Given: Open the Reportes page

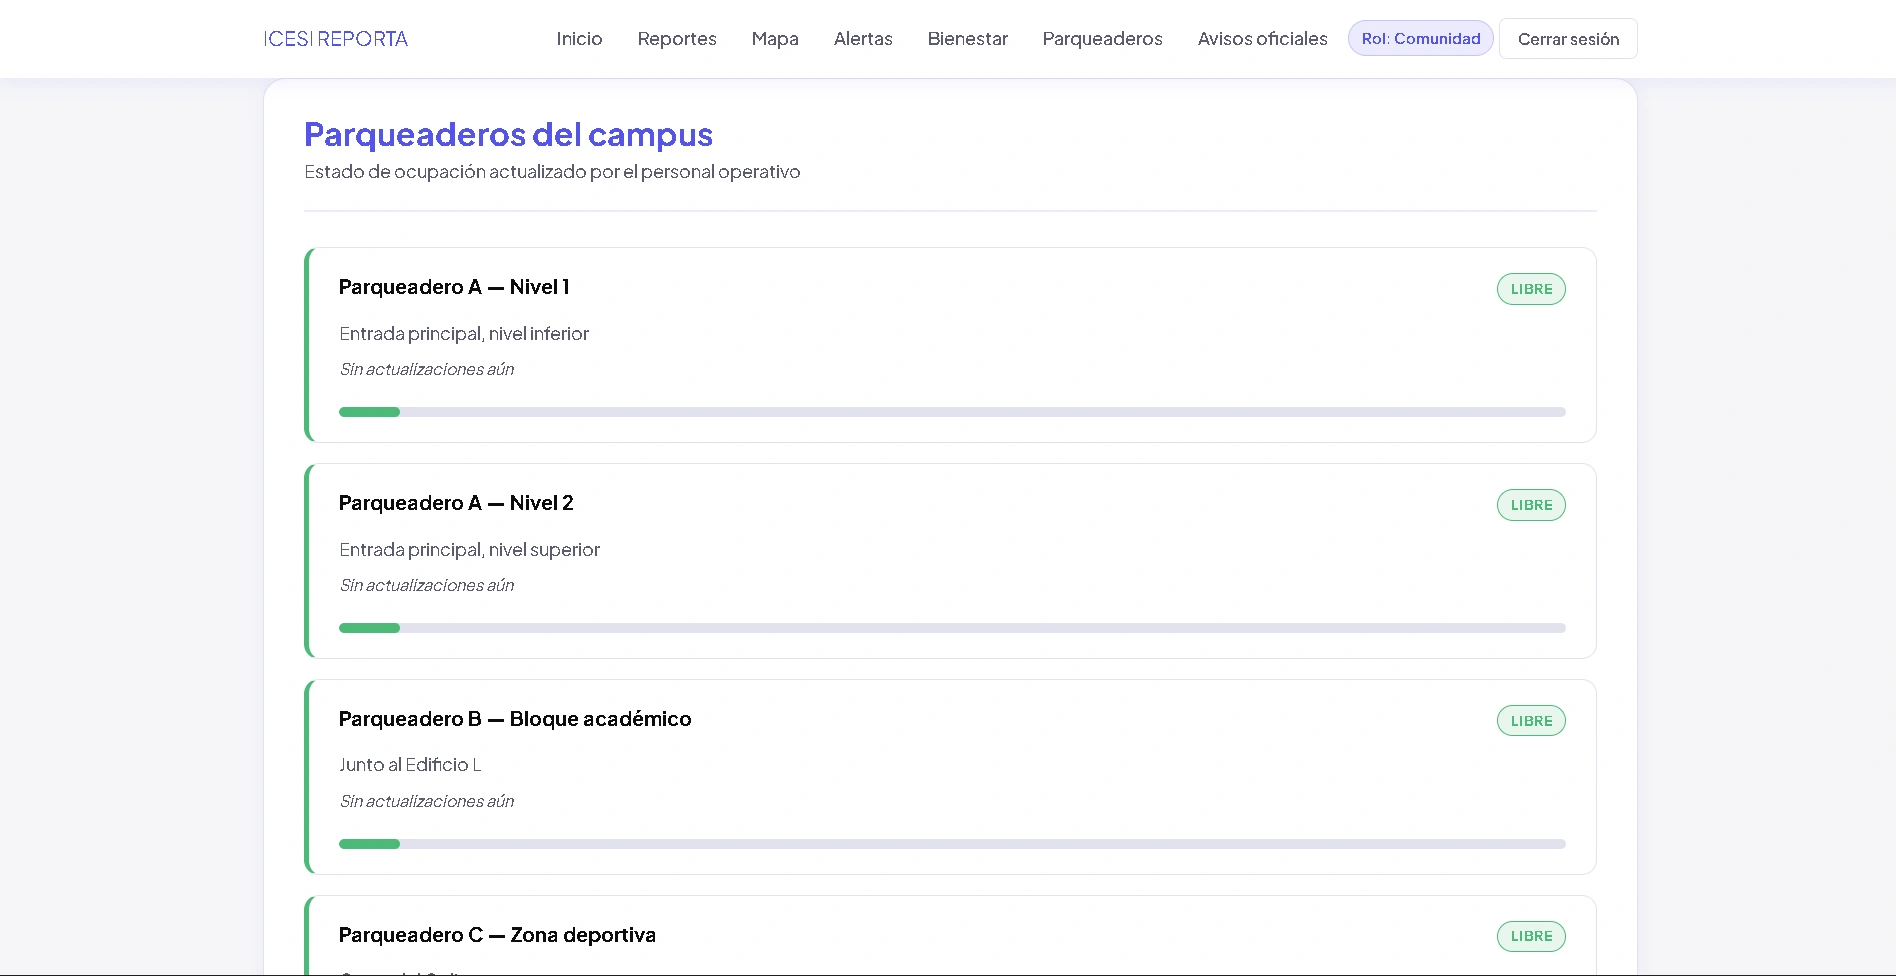Looking at the screenshot, I should pyautogui.click(x=677, y=39).
